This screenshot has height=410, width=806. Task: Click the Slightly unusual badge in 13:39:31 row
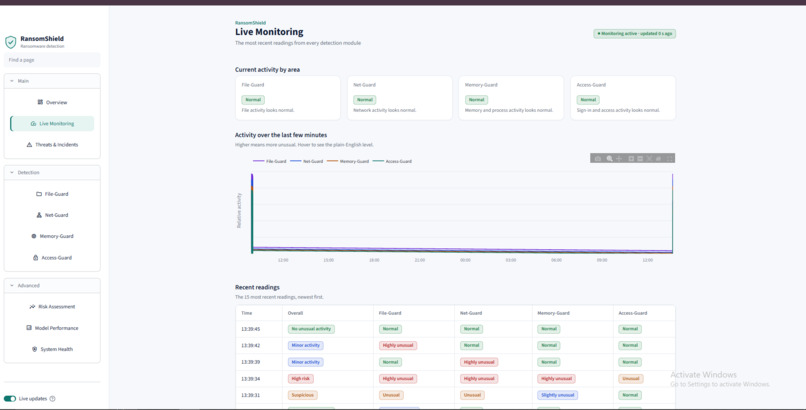(558, 395)
